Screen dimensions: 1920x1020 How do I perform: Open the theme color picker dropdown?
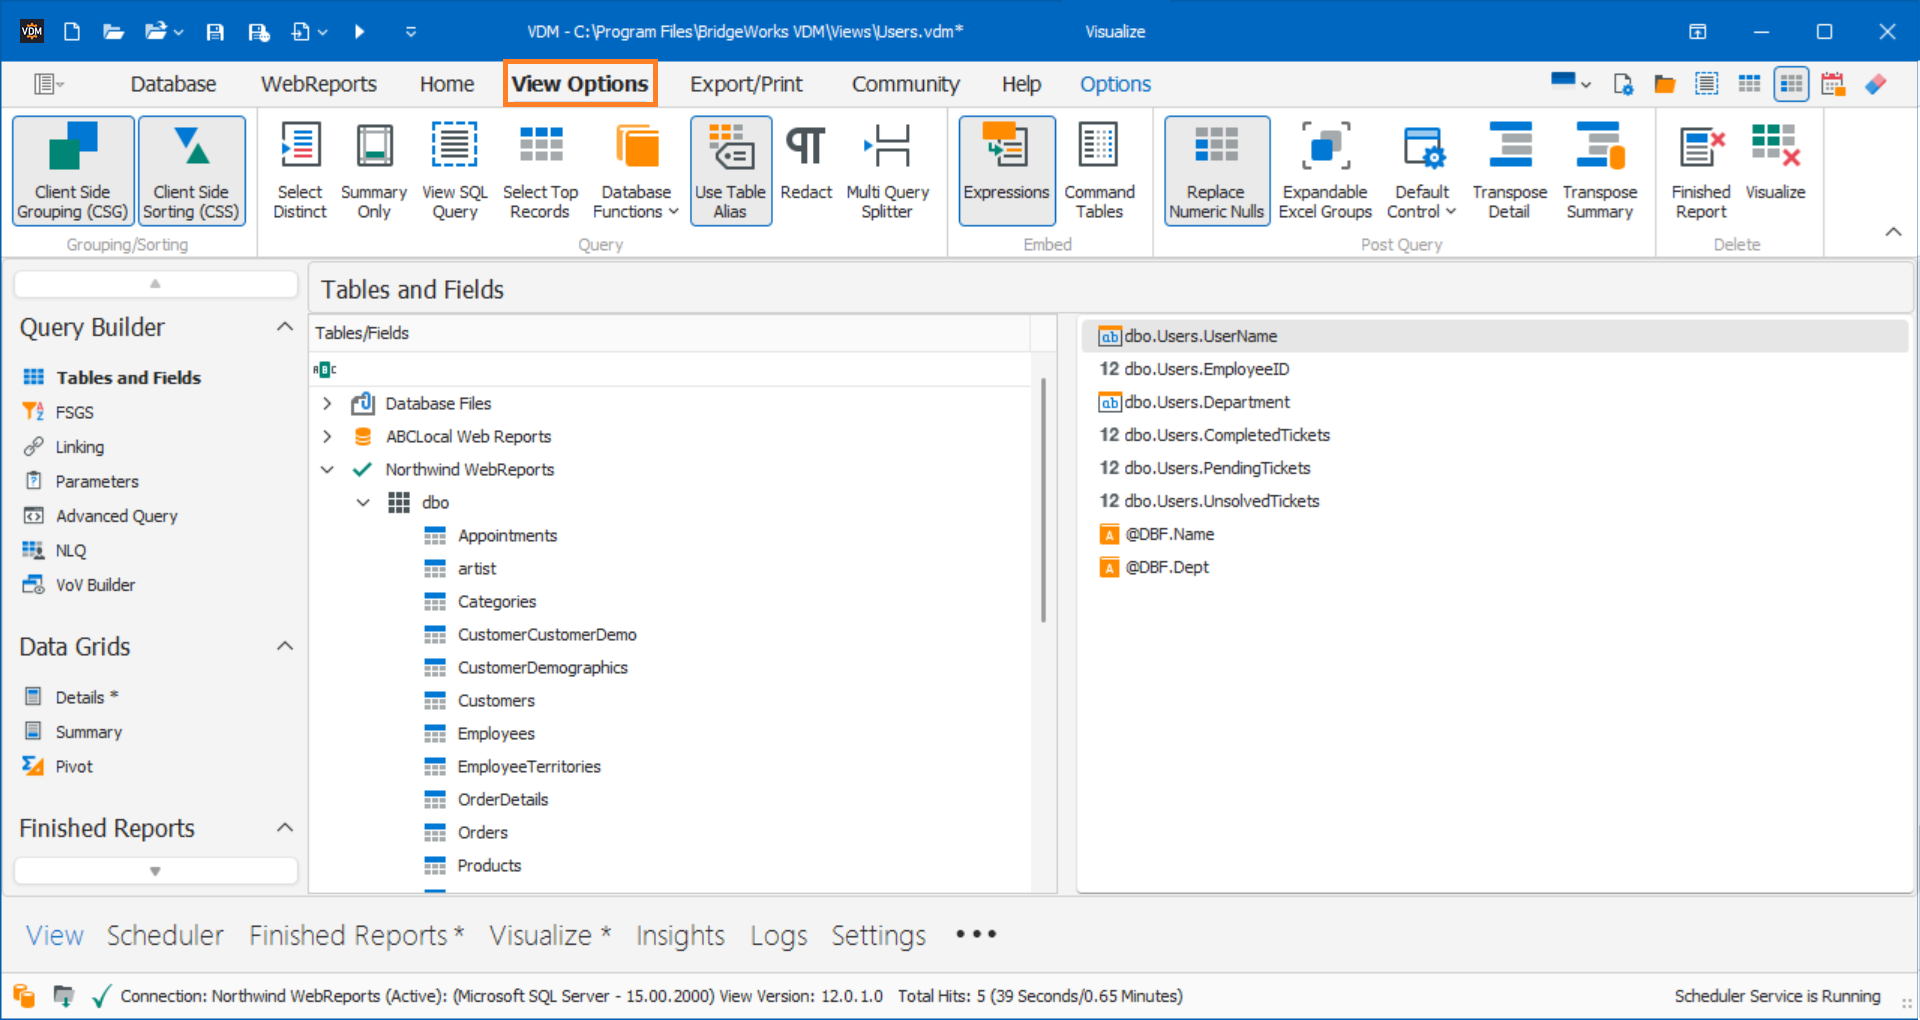(x=1570, y=84)
